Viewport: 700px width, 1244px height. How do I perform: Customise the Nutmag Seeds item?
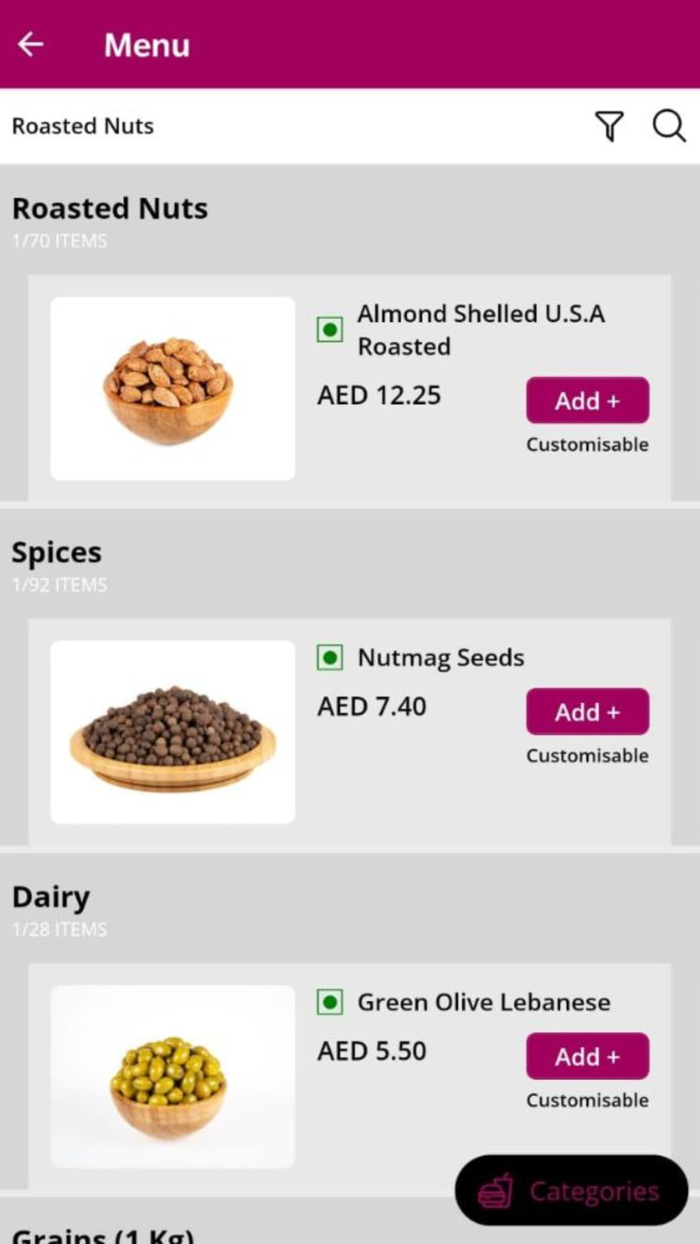tap(587, 756)
